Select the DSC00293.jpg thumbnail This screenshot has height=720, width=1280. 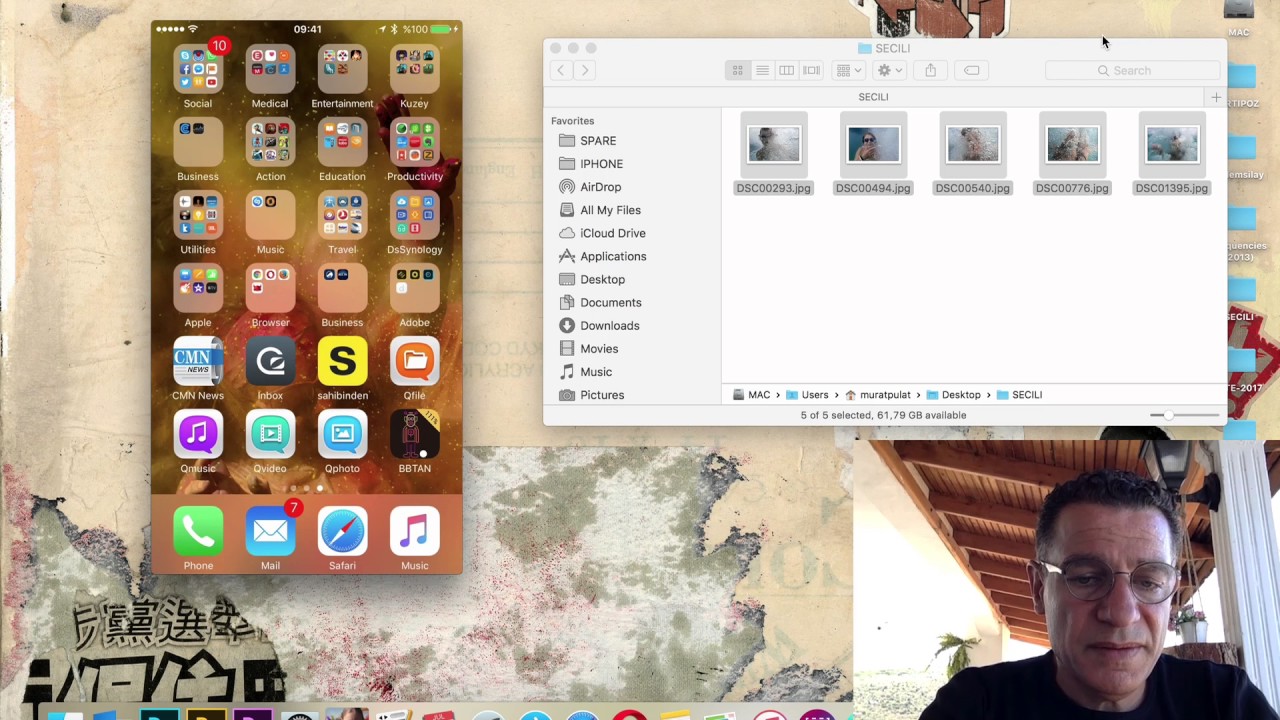click(774, 145)
